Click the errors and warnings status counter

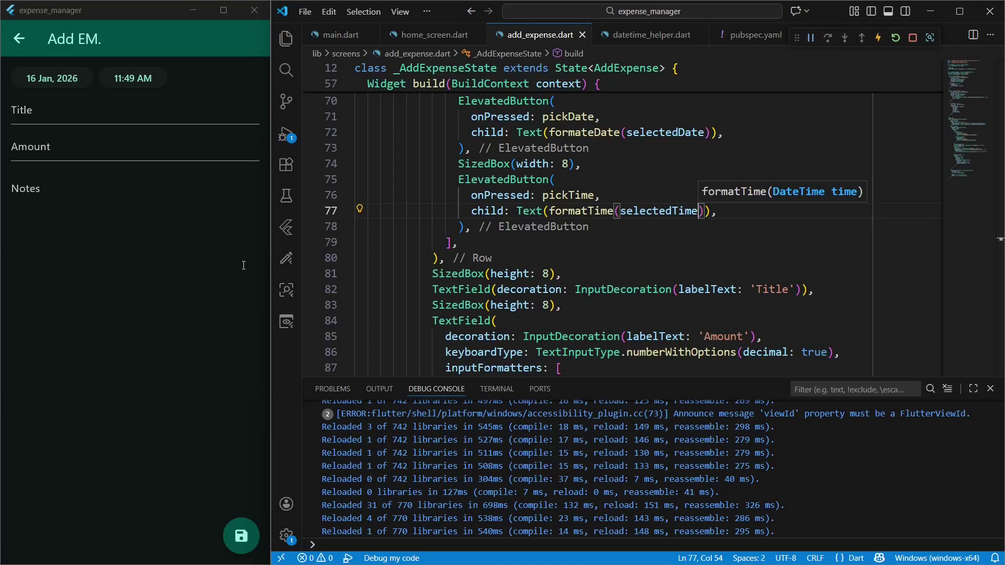click(315, 558)
